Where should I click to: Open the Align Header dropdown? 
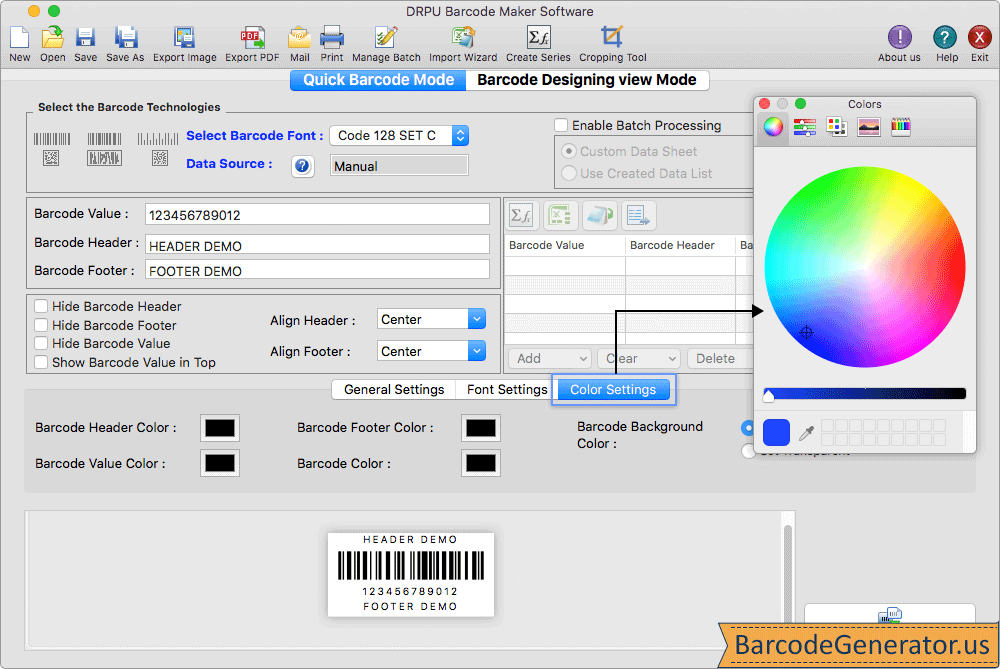pyautogui.click(x=431, y=320)
